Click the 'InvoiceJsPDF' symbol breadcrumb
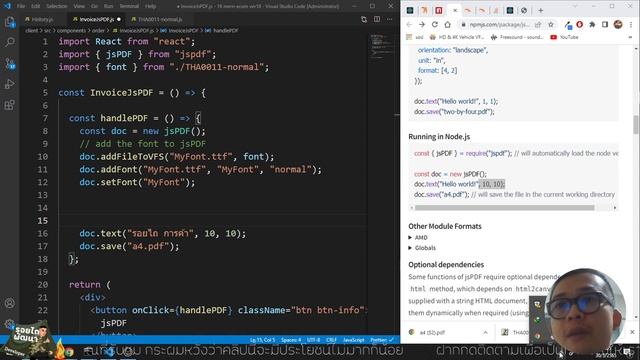The image size is (640, 360). click(x=183, y=31)
